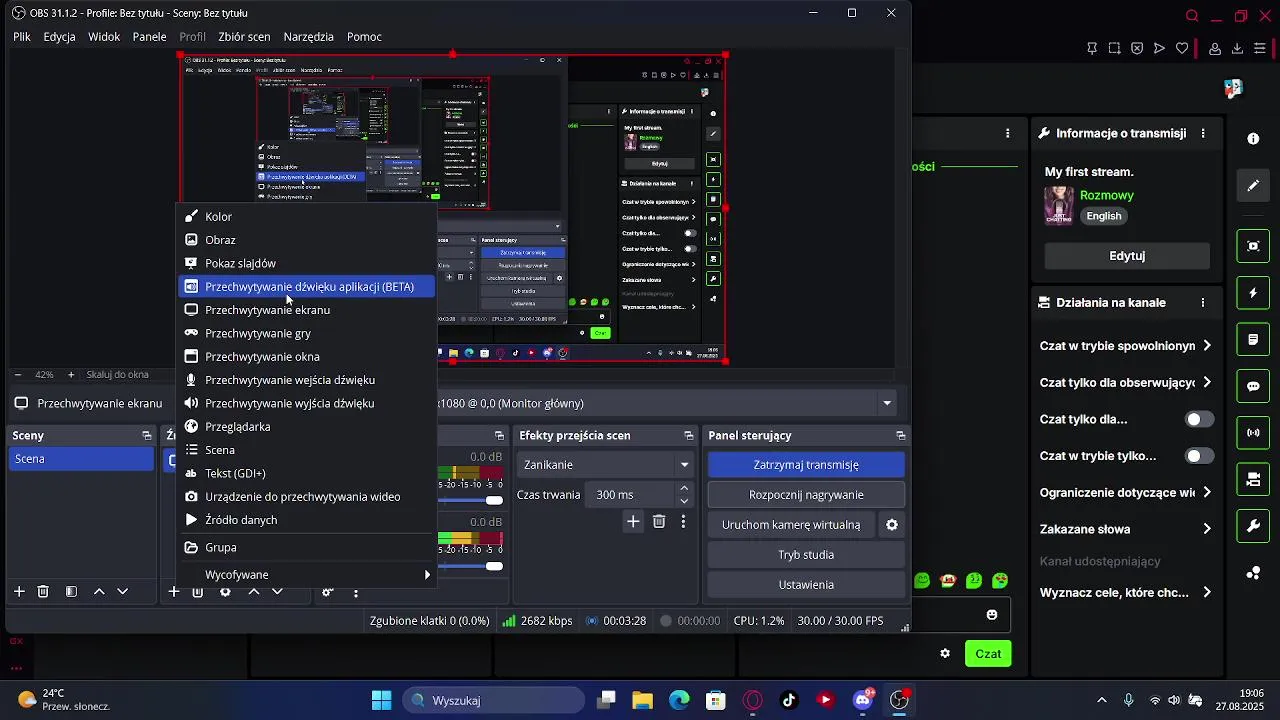Open the Informacje o transmisji kebab menu
The height and width of the screenshot is (720, 1280).
tap(1203, 133)
